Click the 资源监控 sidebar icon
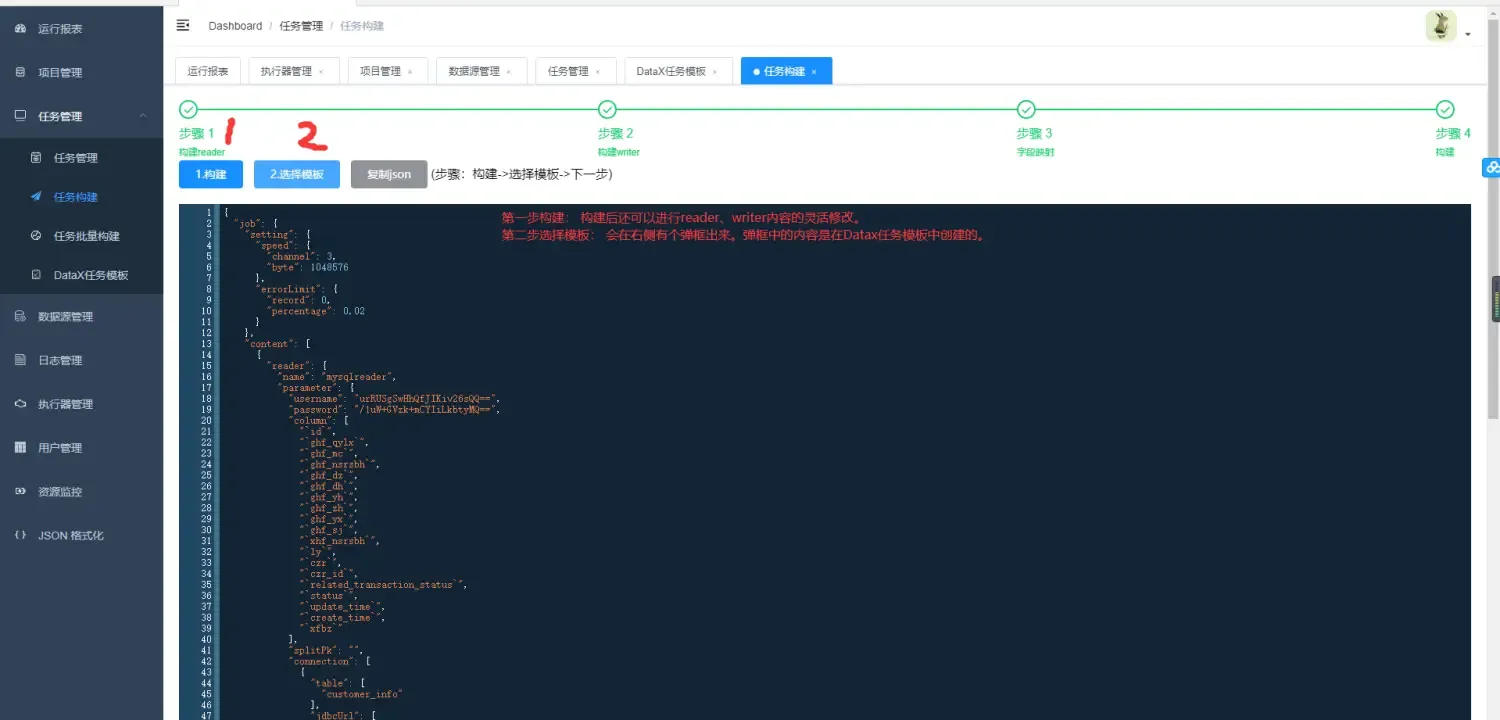This screenshot has width=1500, height=720. pos(21,491)
